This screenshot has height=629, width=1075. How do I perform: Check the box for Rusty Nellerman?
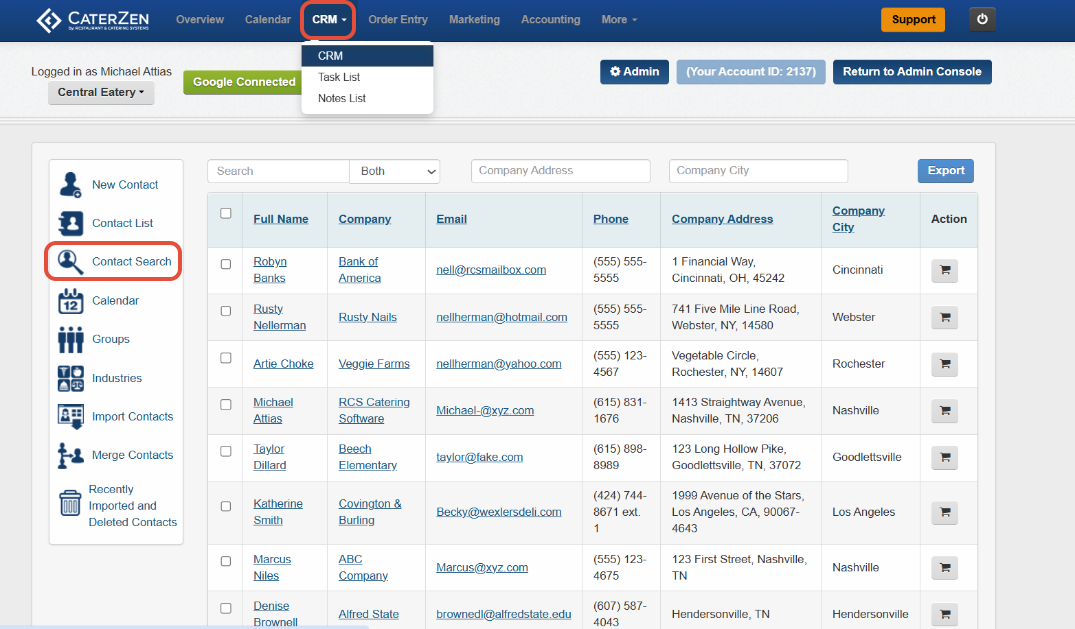click(226, 311)
